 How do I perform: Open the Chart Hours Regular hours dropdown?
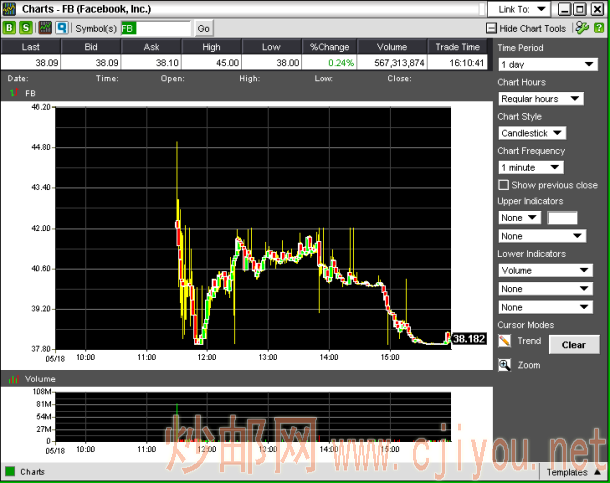(541, 99)
